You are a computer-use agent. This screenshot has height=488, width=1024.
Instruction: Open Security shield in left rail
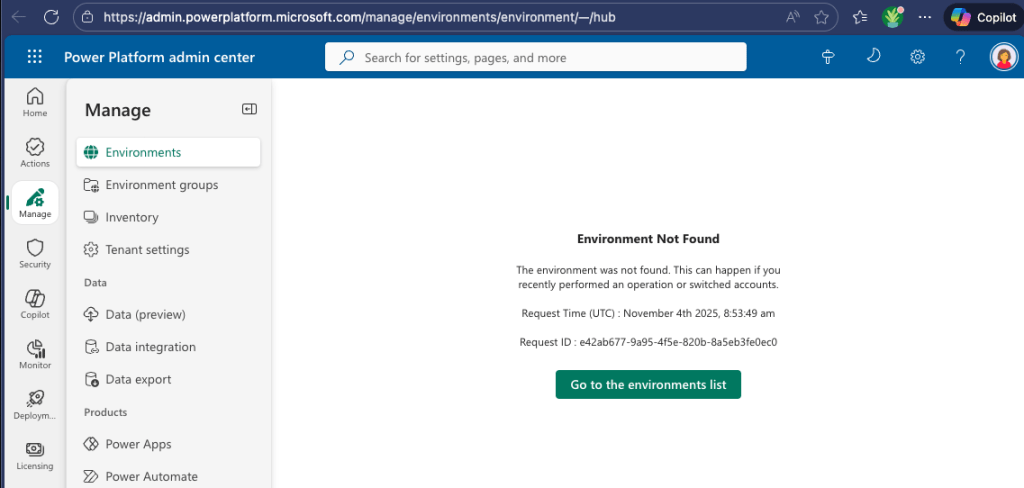pos(35,253)
